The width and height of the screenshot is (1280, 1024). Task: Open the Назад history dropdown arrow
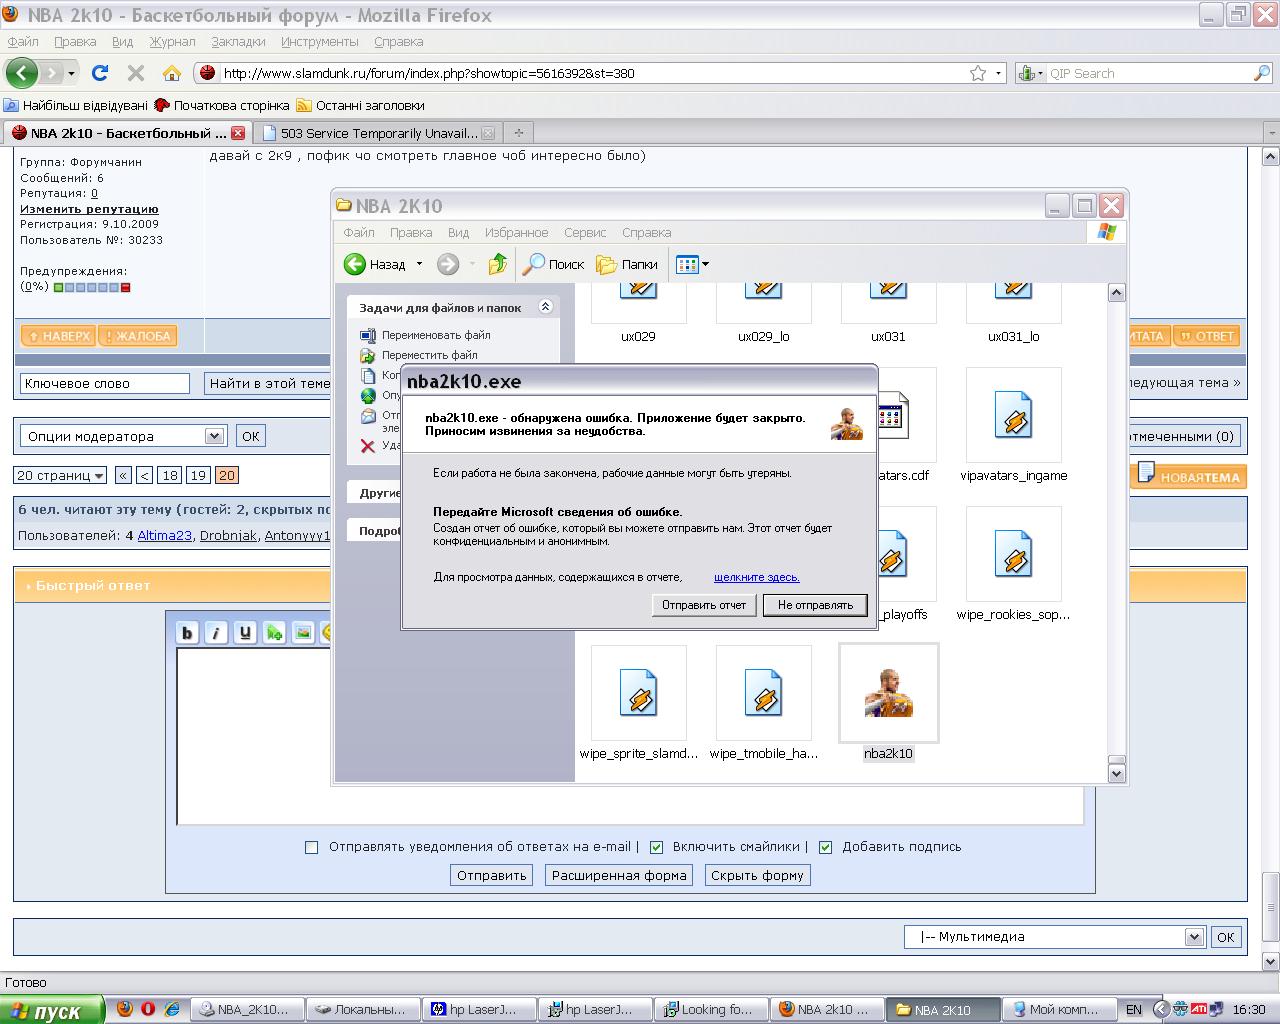419,264
